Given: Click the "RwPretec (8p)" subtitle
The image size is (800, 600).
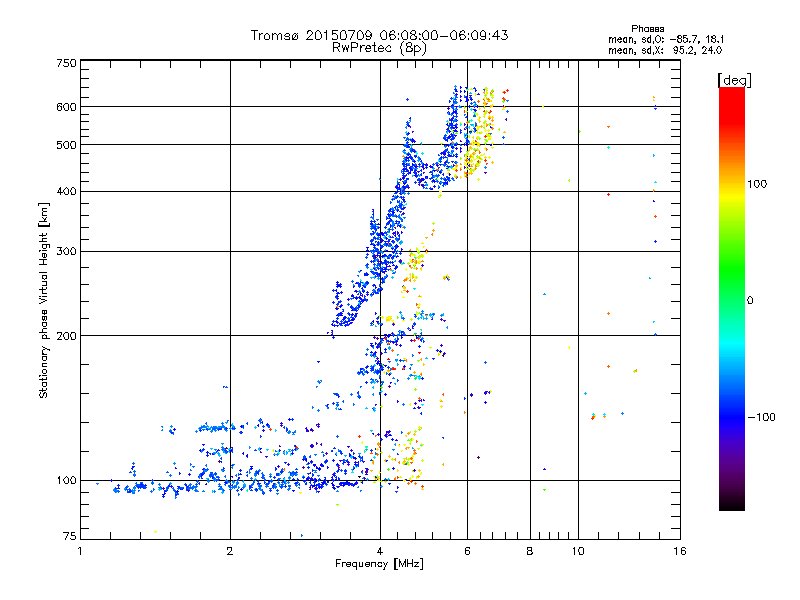Looking at the screenshot, I should 379,48.
